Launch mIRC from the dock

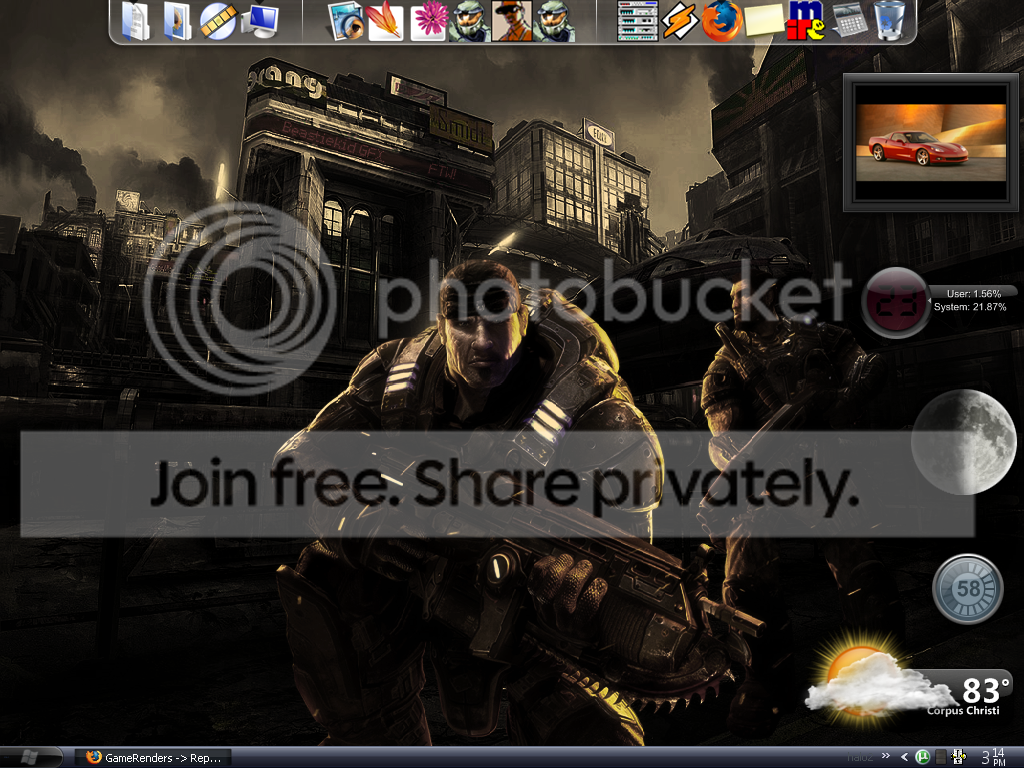coord(806,22)
